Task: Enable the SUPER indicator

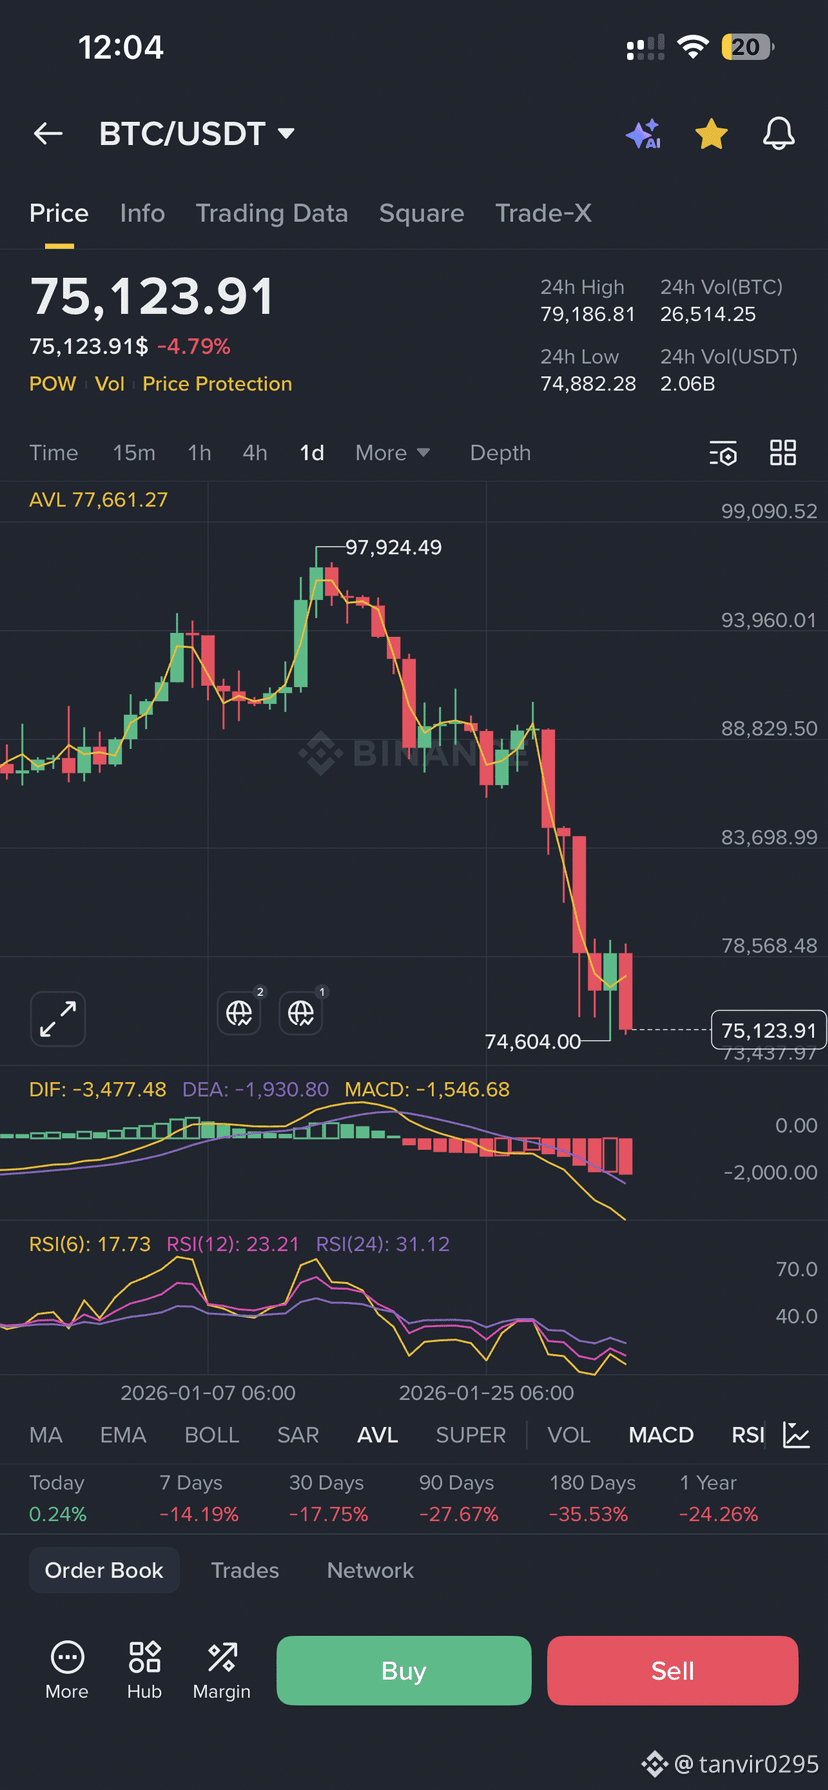Action: [x=471, y=1435]
